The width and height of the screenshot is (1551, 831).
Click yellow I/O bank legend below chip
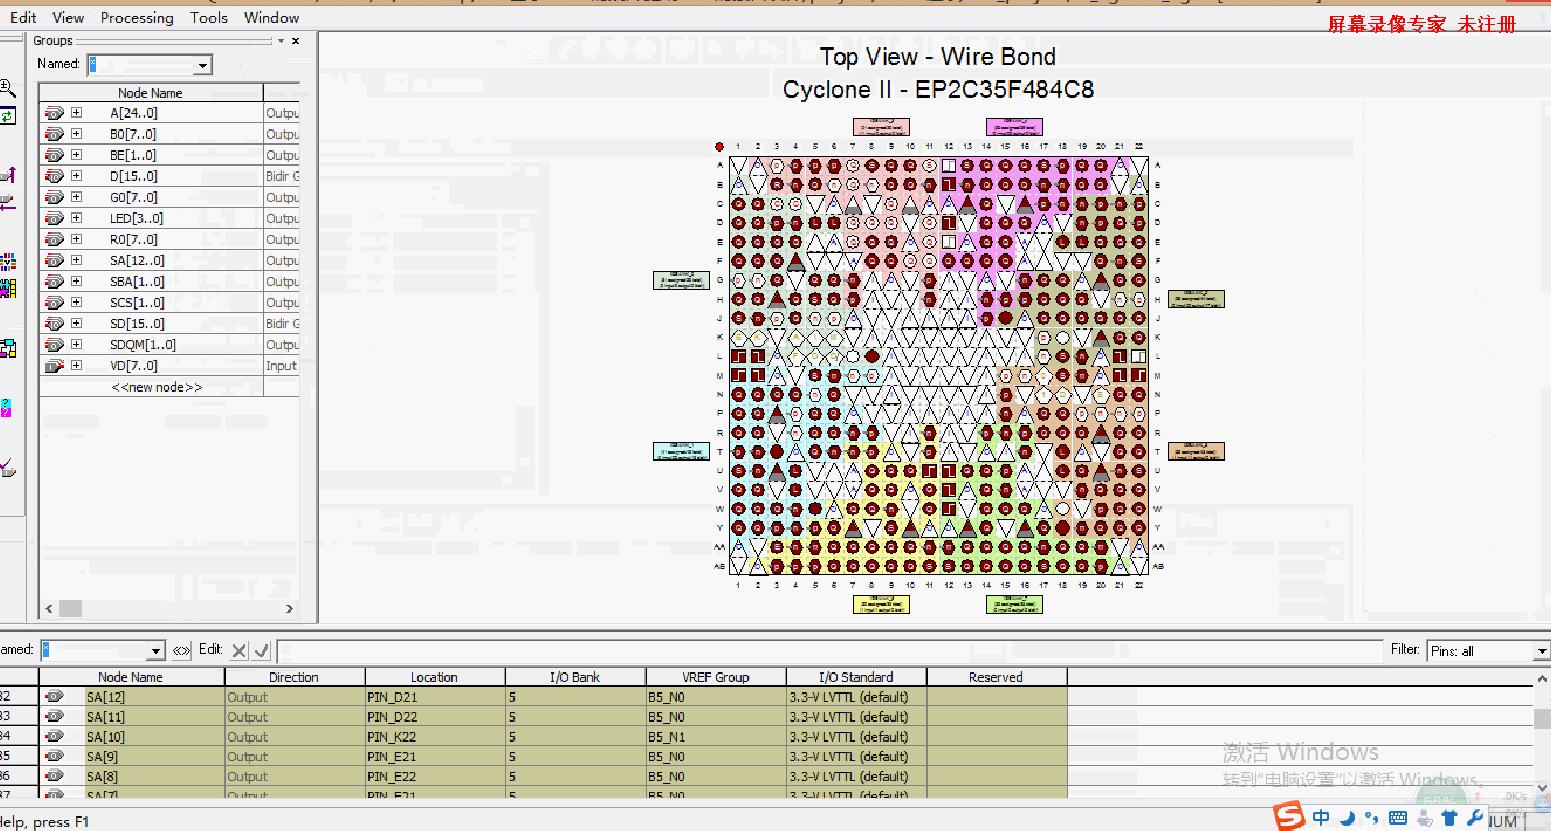(x=881, y=604)
